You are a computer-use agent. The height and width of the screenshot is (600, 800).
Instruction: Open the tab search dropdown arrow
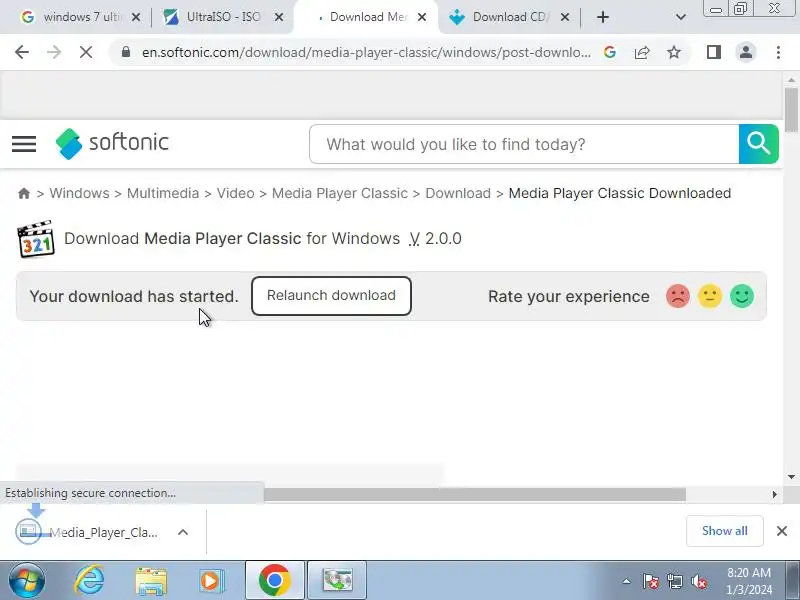(680, 17)
